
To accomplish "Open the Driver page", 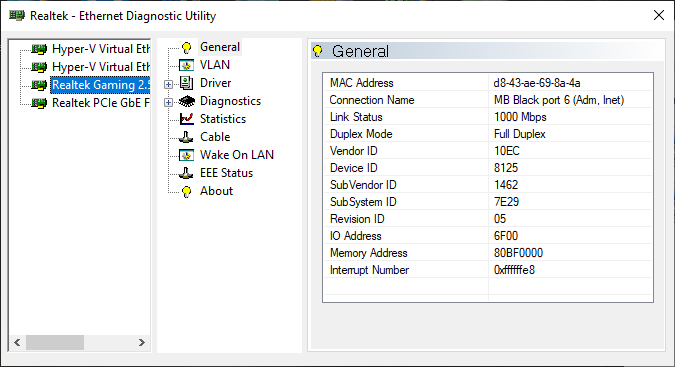I will 216,83.
